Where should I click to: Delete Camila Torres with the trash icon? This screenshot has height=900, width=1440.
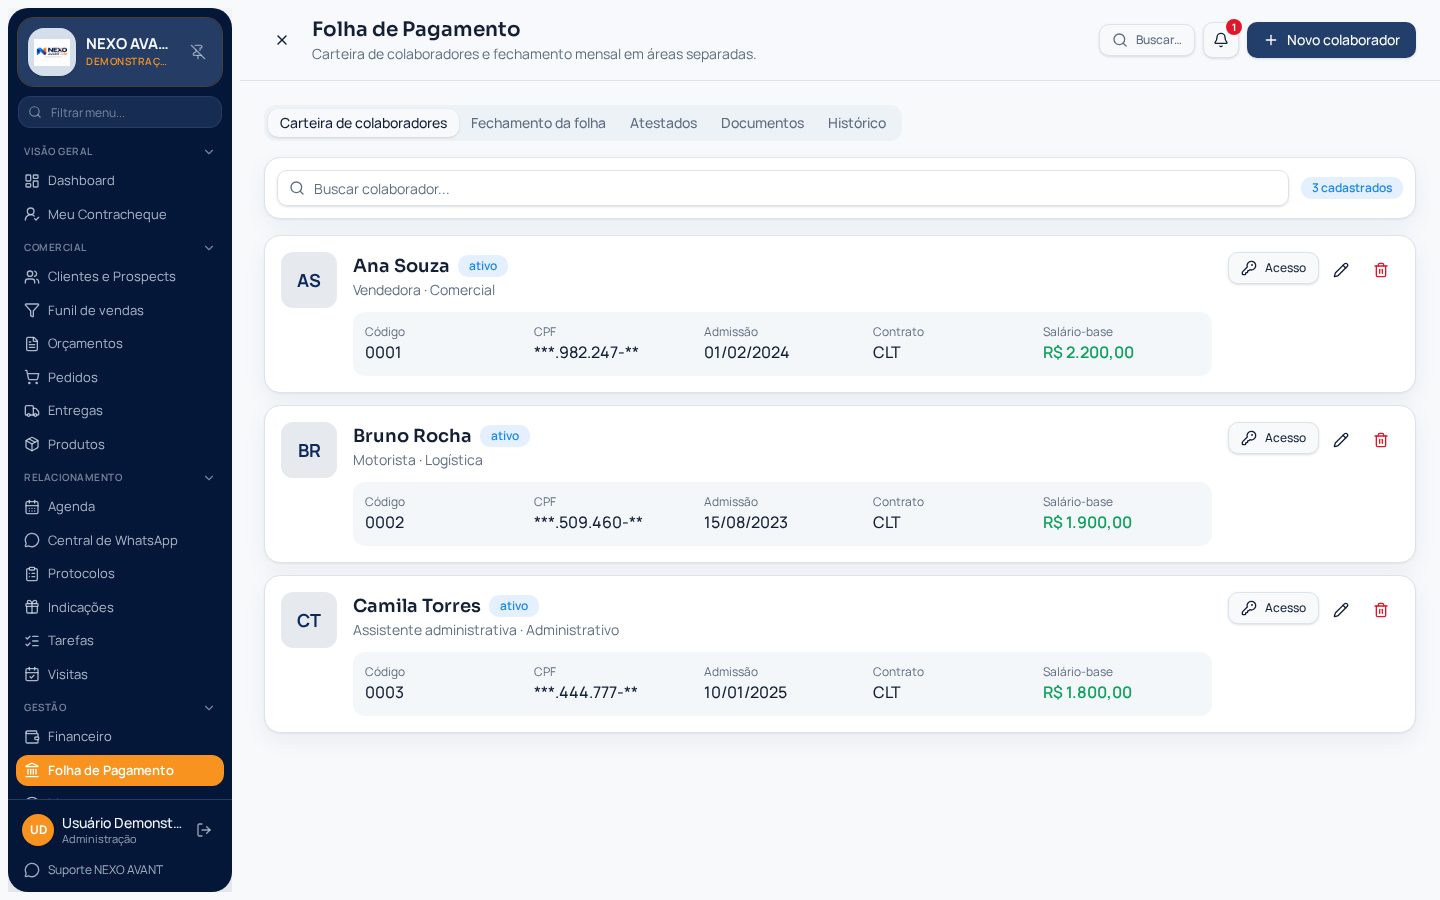pyautogui.click(x=1381, y=610)
